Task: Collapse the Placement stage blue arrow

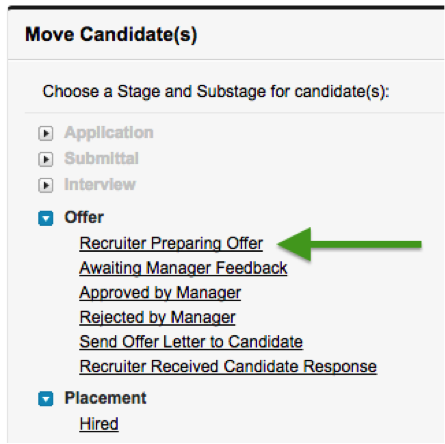Action: tap(46, 399)
